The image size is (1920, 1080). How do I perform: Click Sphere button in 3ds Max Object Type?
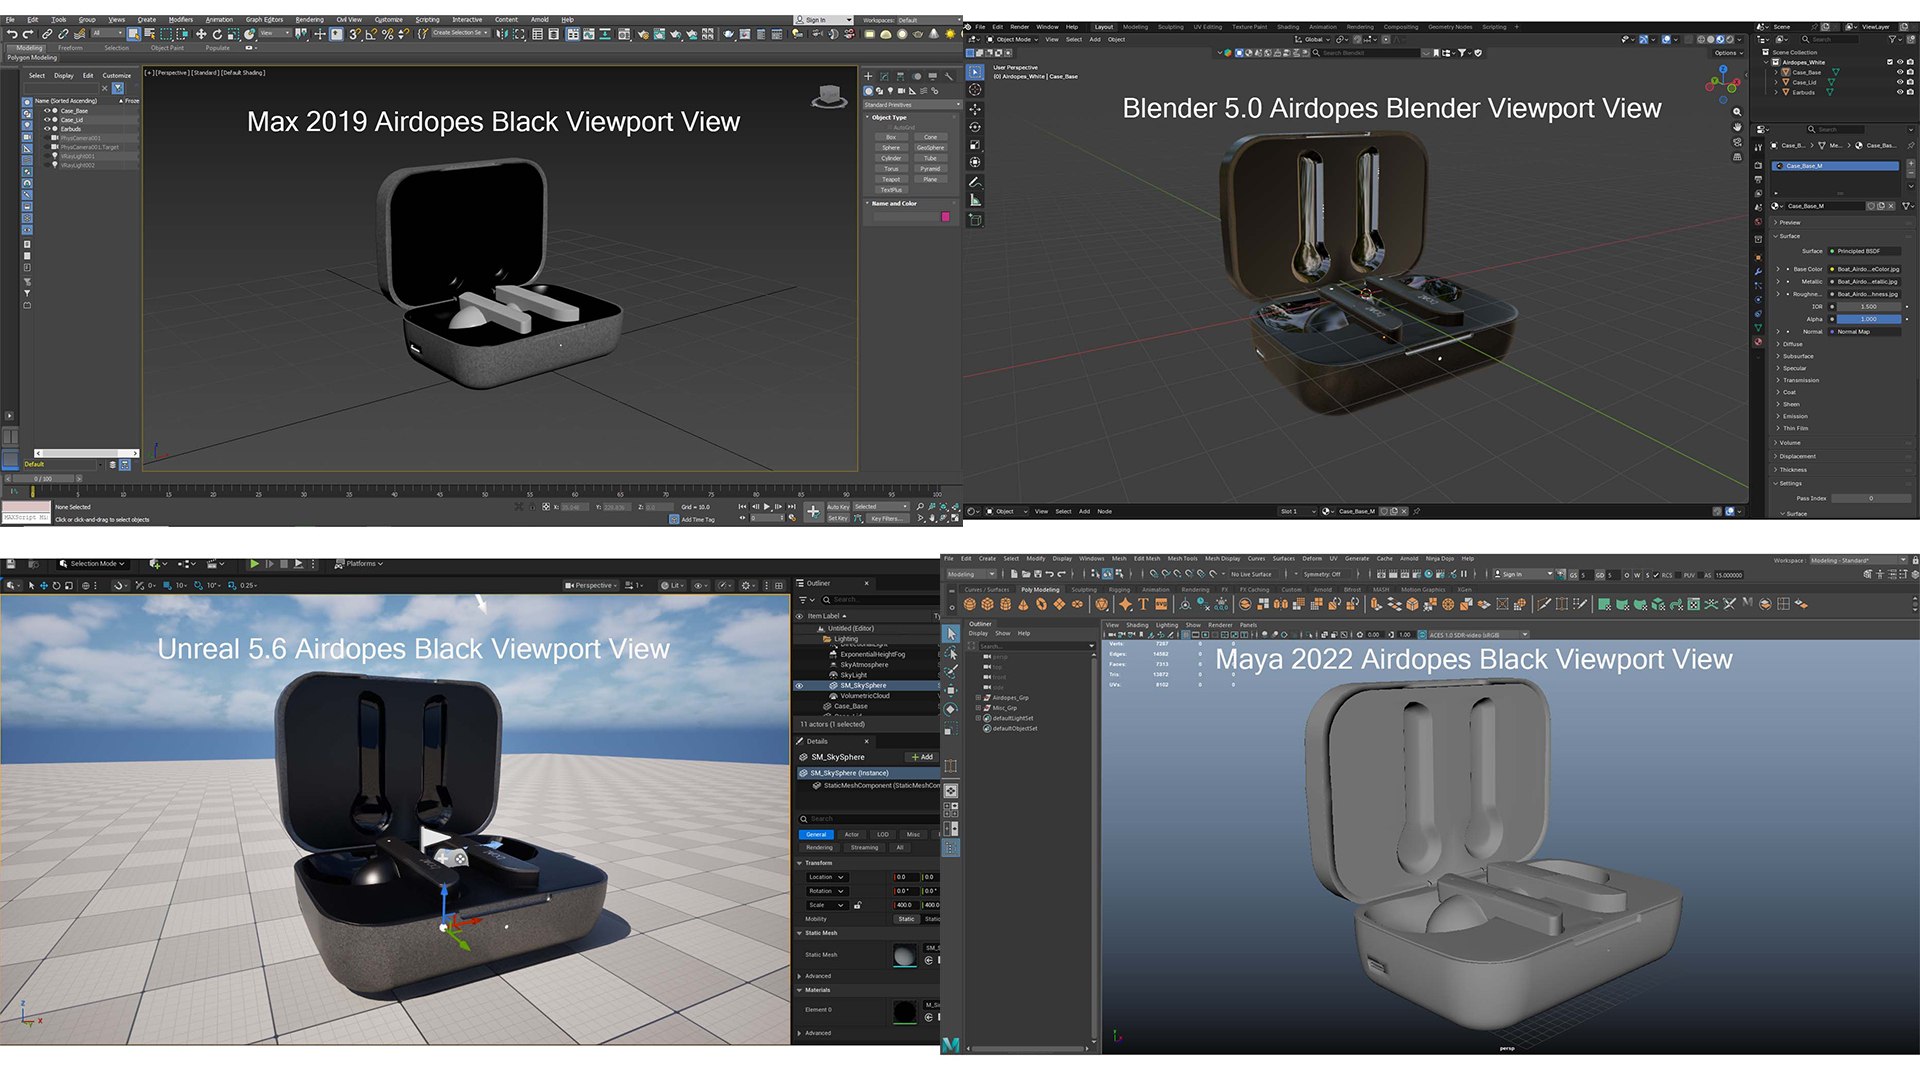[891, 147]
